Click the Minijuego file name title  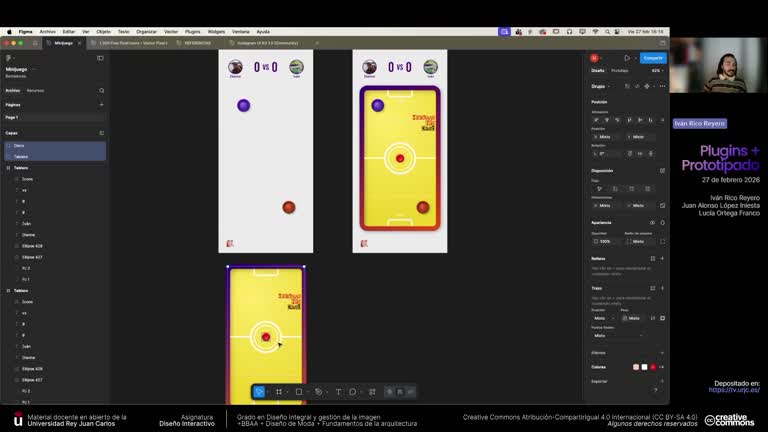coord(16,69)
